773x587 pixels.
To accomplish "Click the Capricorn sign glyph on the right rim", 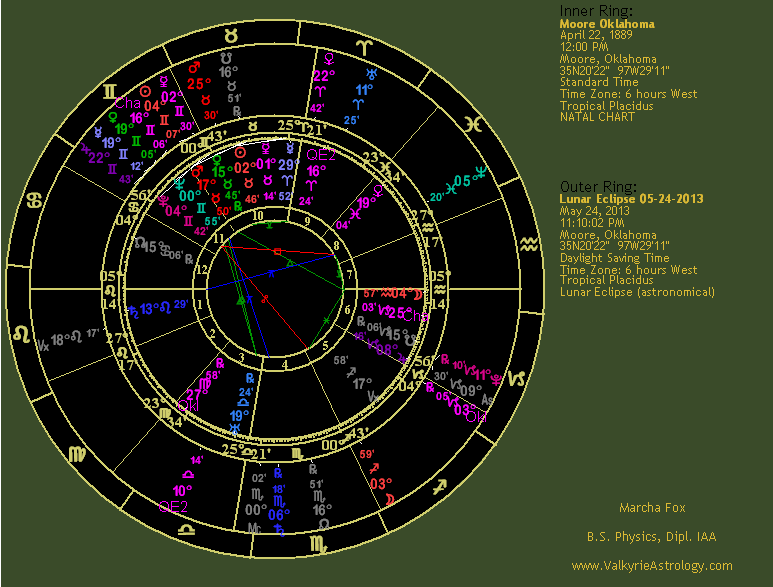I will [519, 379].
